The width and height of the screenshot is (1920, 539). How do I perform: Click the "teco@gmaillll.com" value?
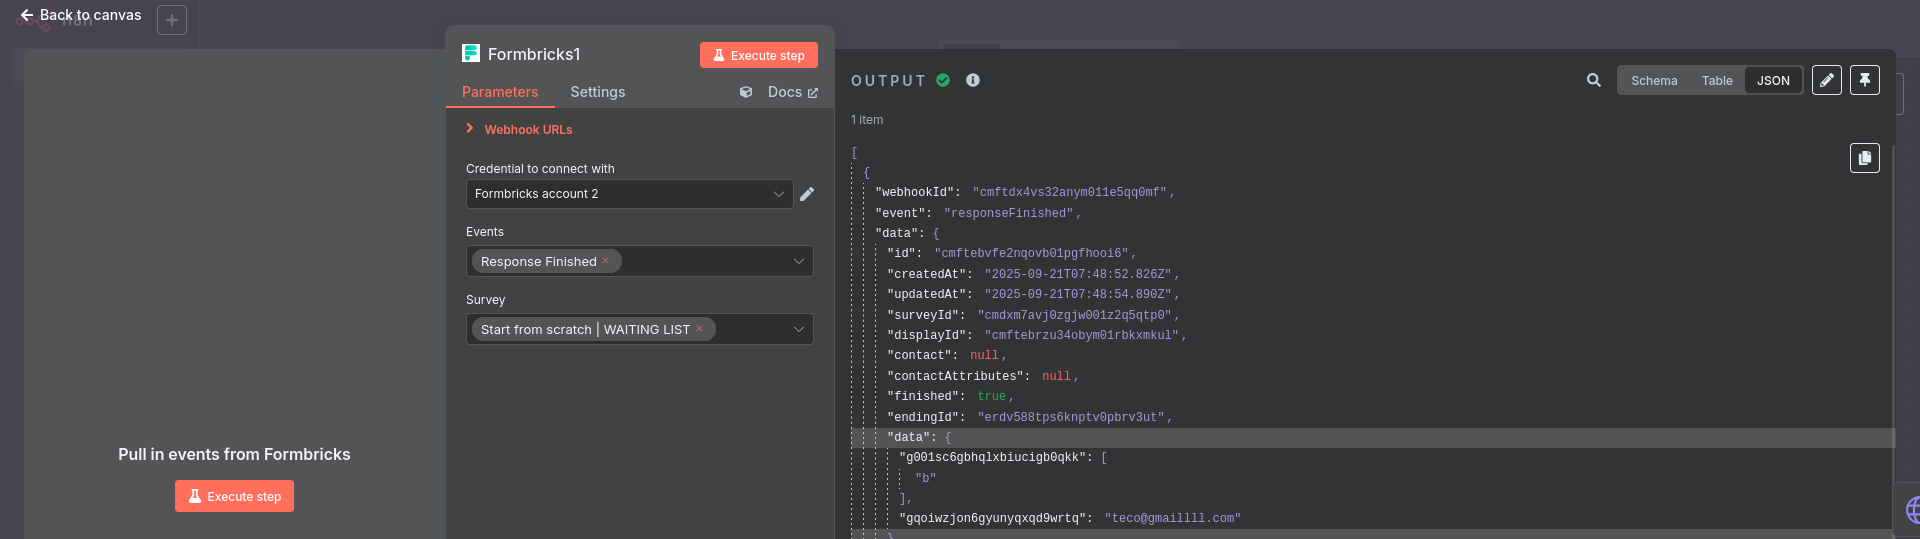point(1173,519)
